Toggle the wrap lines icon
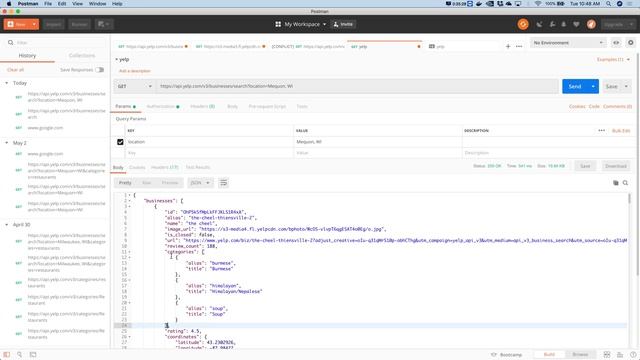The image size is (640, 360). click(x=223, y=183)
